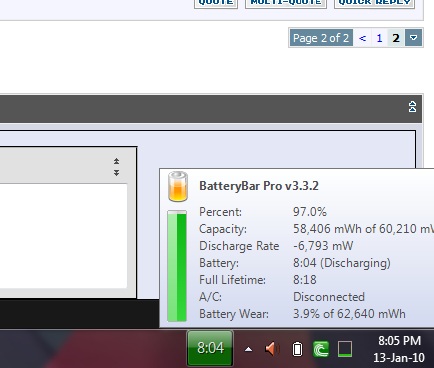Viewport: 434px width, 368px height.
Task: Click inside the white message text area
Action: [63, 236]
